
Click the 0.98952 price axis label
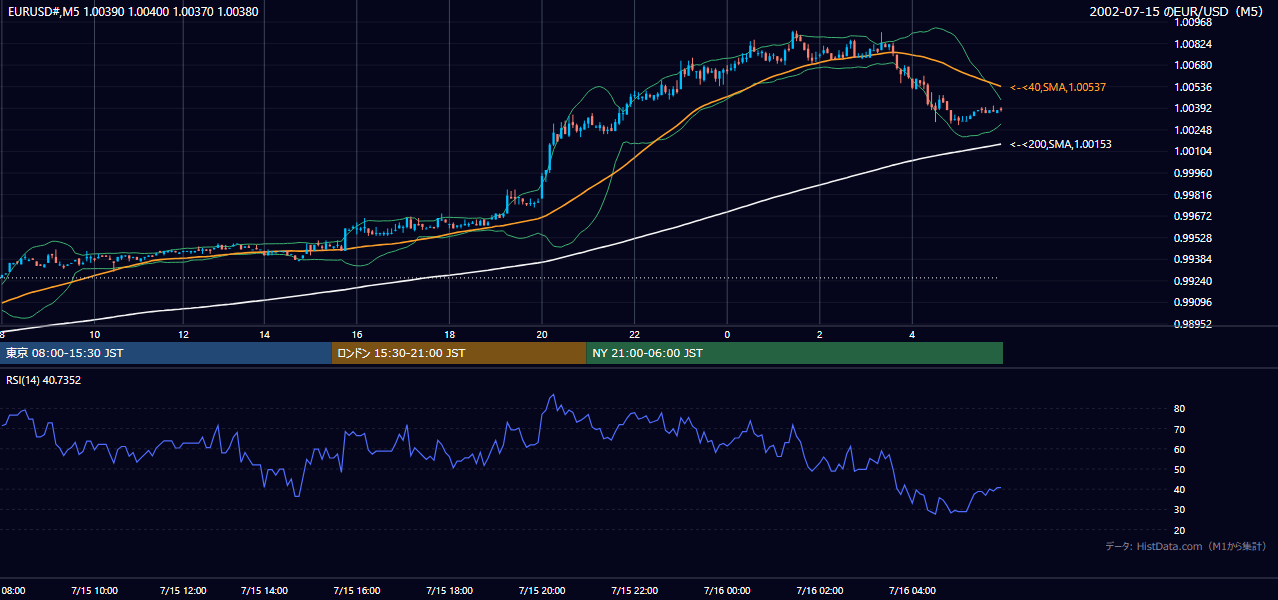(x=1193, y=324)
